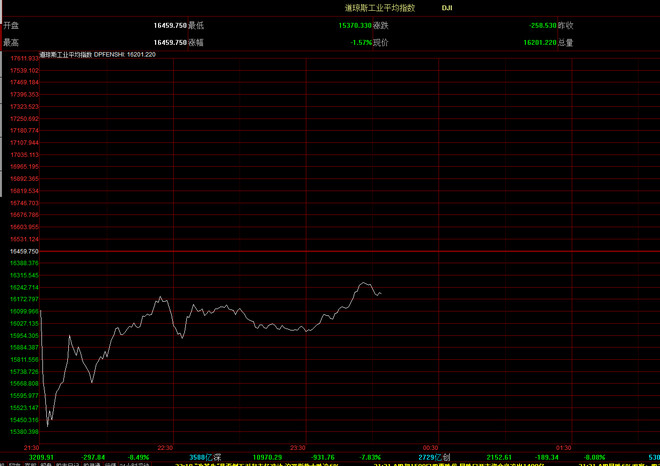660x466 pixels.
Task: Click the 22:30 time axis marker
Action: (x=165, y=448)
